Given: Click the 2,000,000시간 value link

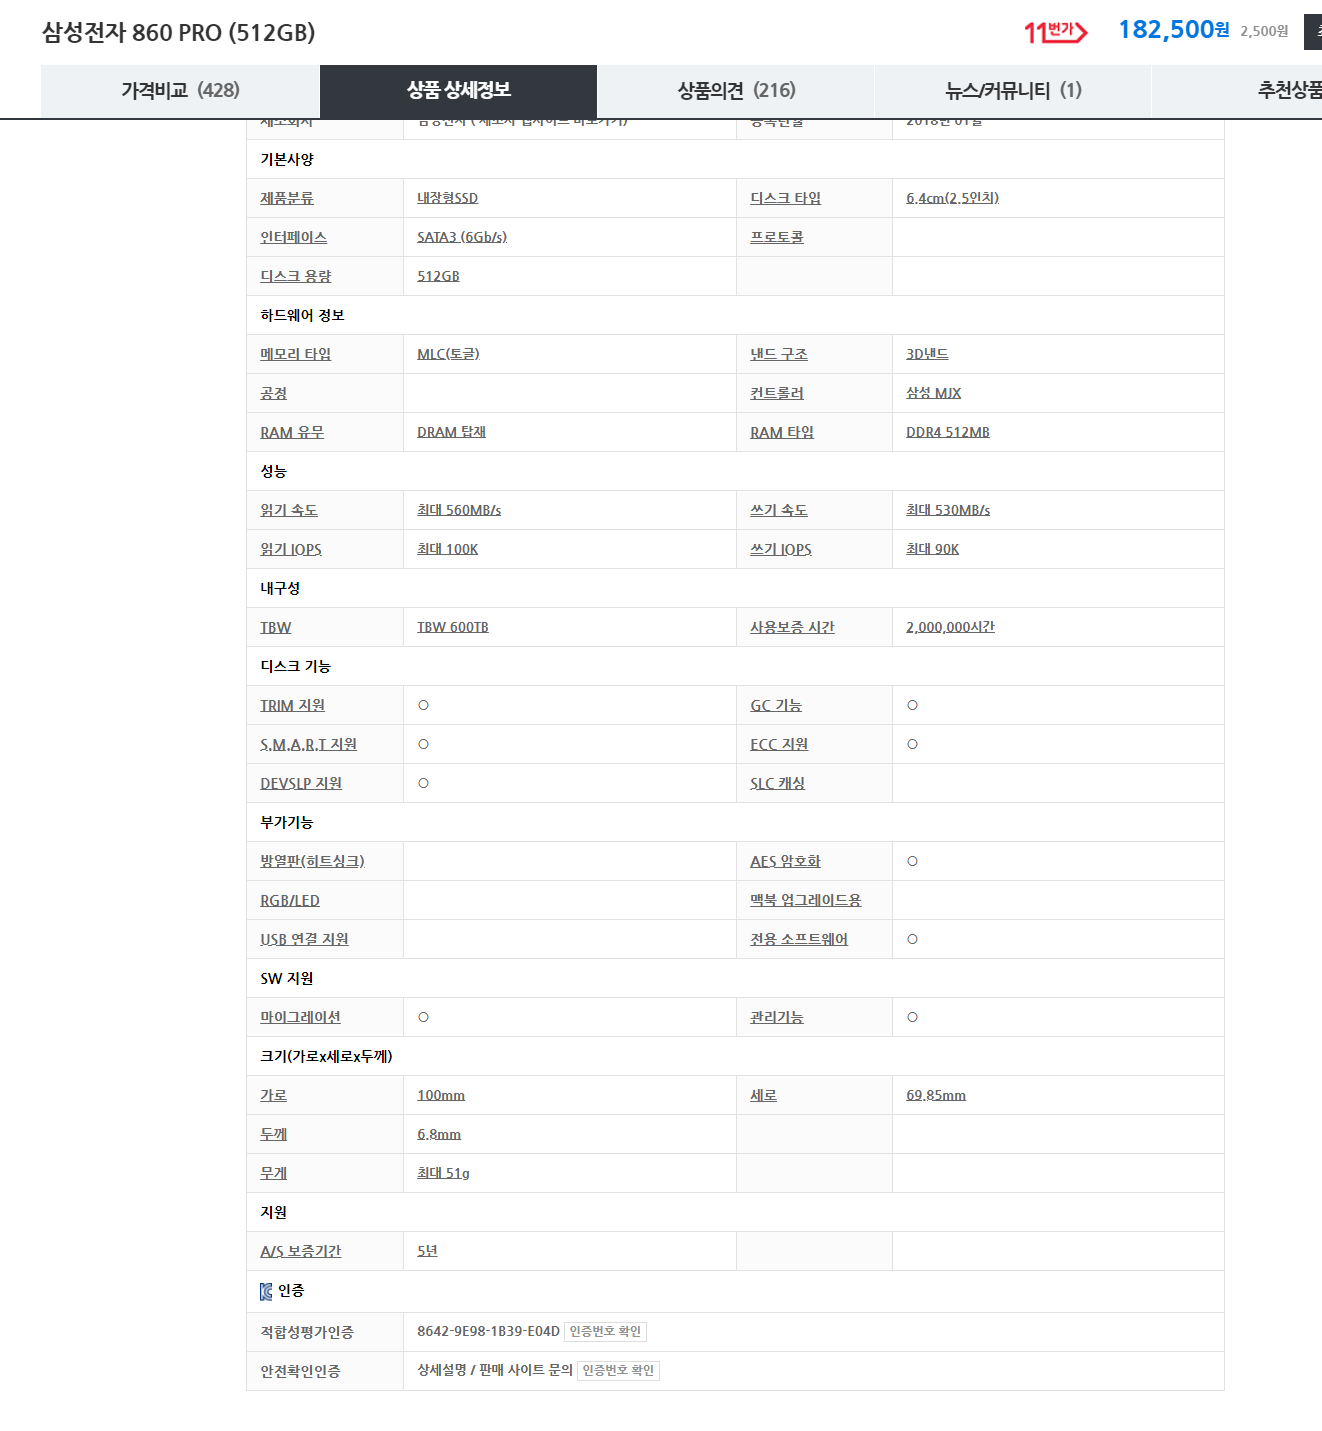Looking at the screenshot, I should pyautogui.click(x=950, y=627).
